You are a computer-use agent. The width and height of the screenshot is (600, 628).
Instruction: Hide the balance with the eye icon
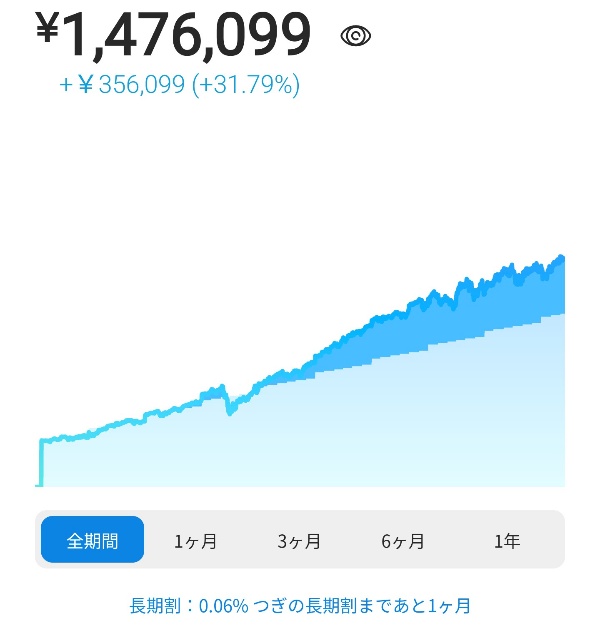click(x=355, y=36)
